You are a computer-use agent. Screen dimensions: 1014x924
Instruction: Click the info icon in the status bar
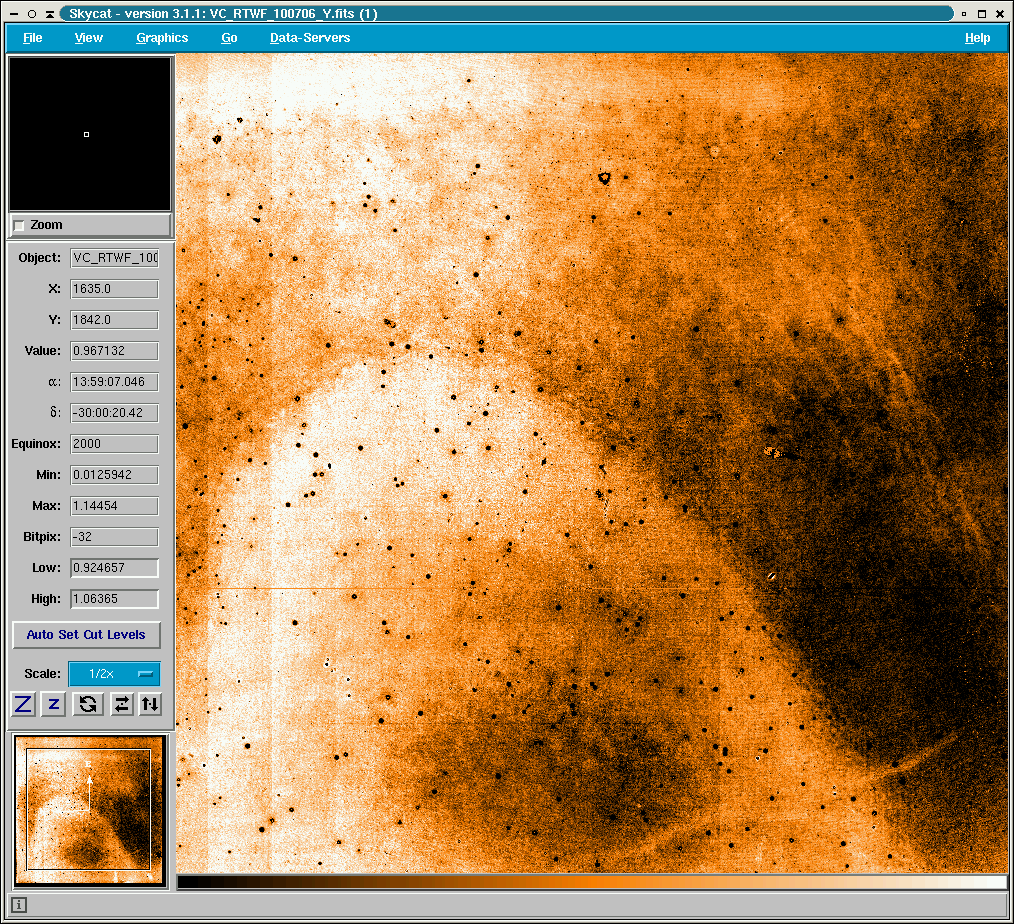[x=19, y=905]
